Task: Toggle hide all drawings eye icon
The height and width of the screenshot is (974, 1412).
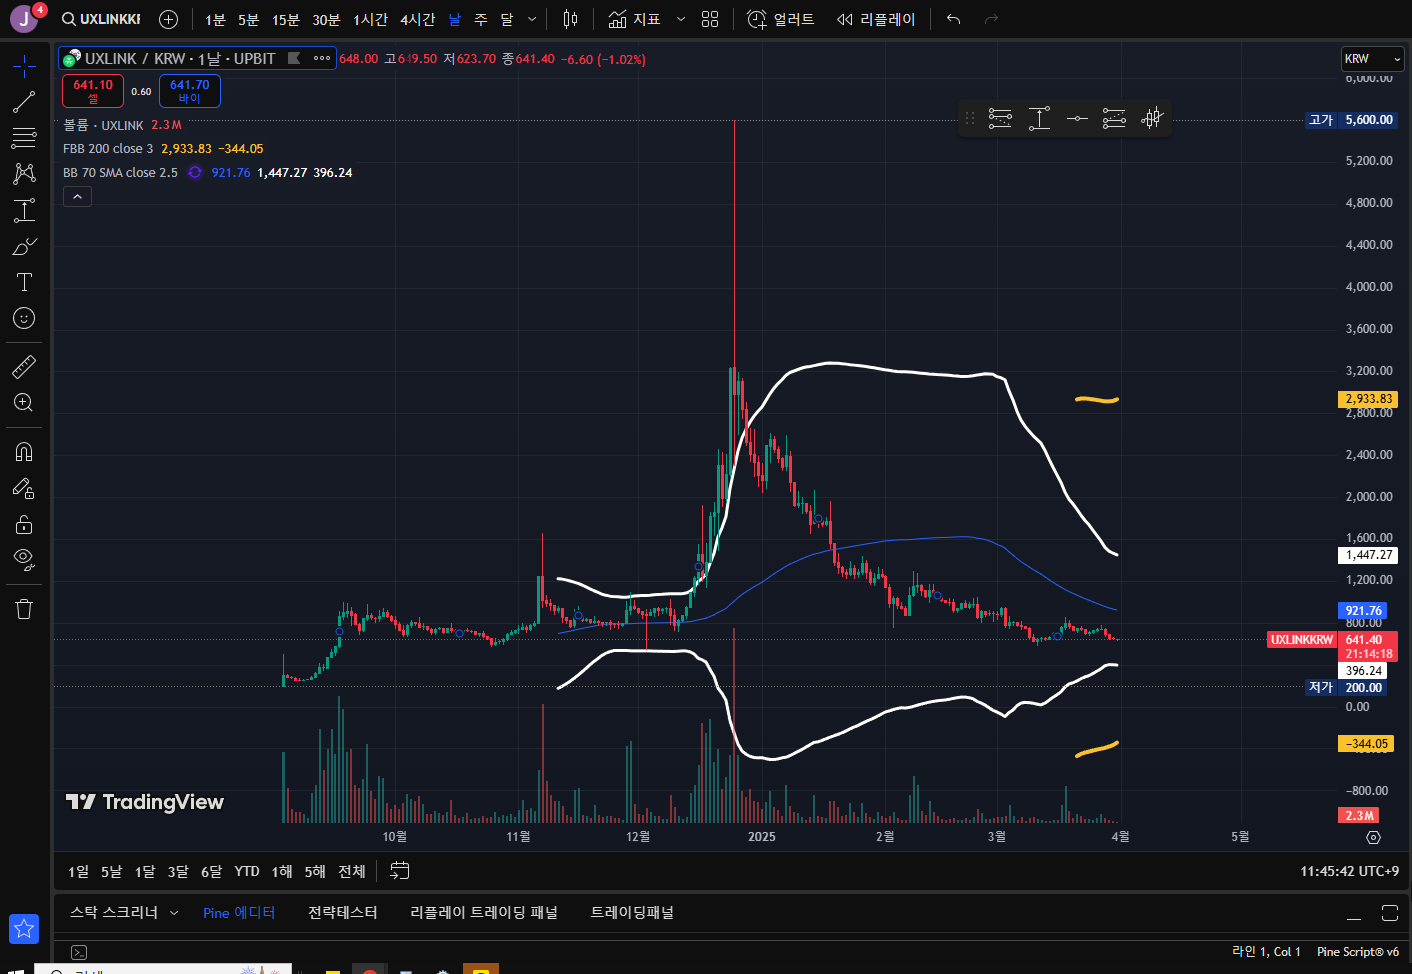Action: point(24,559)
